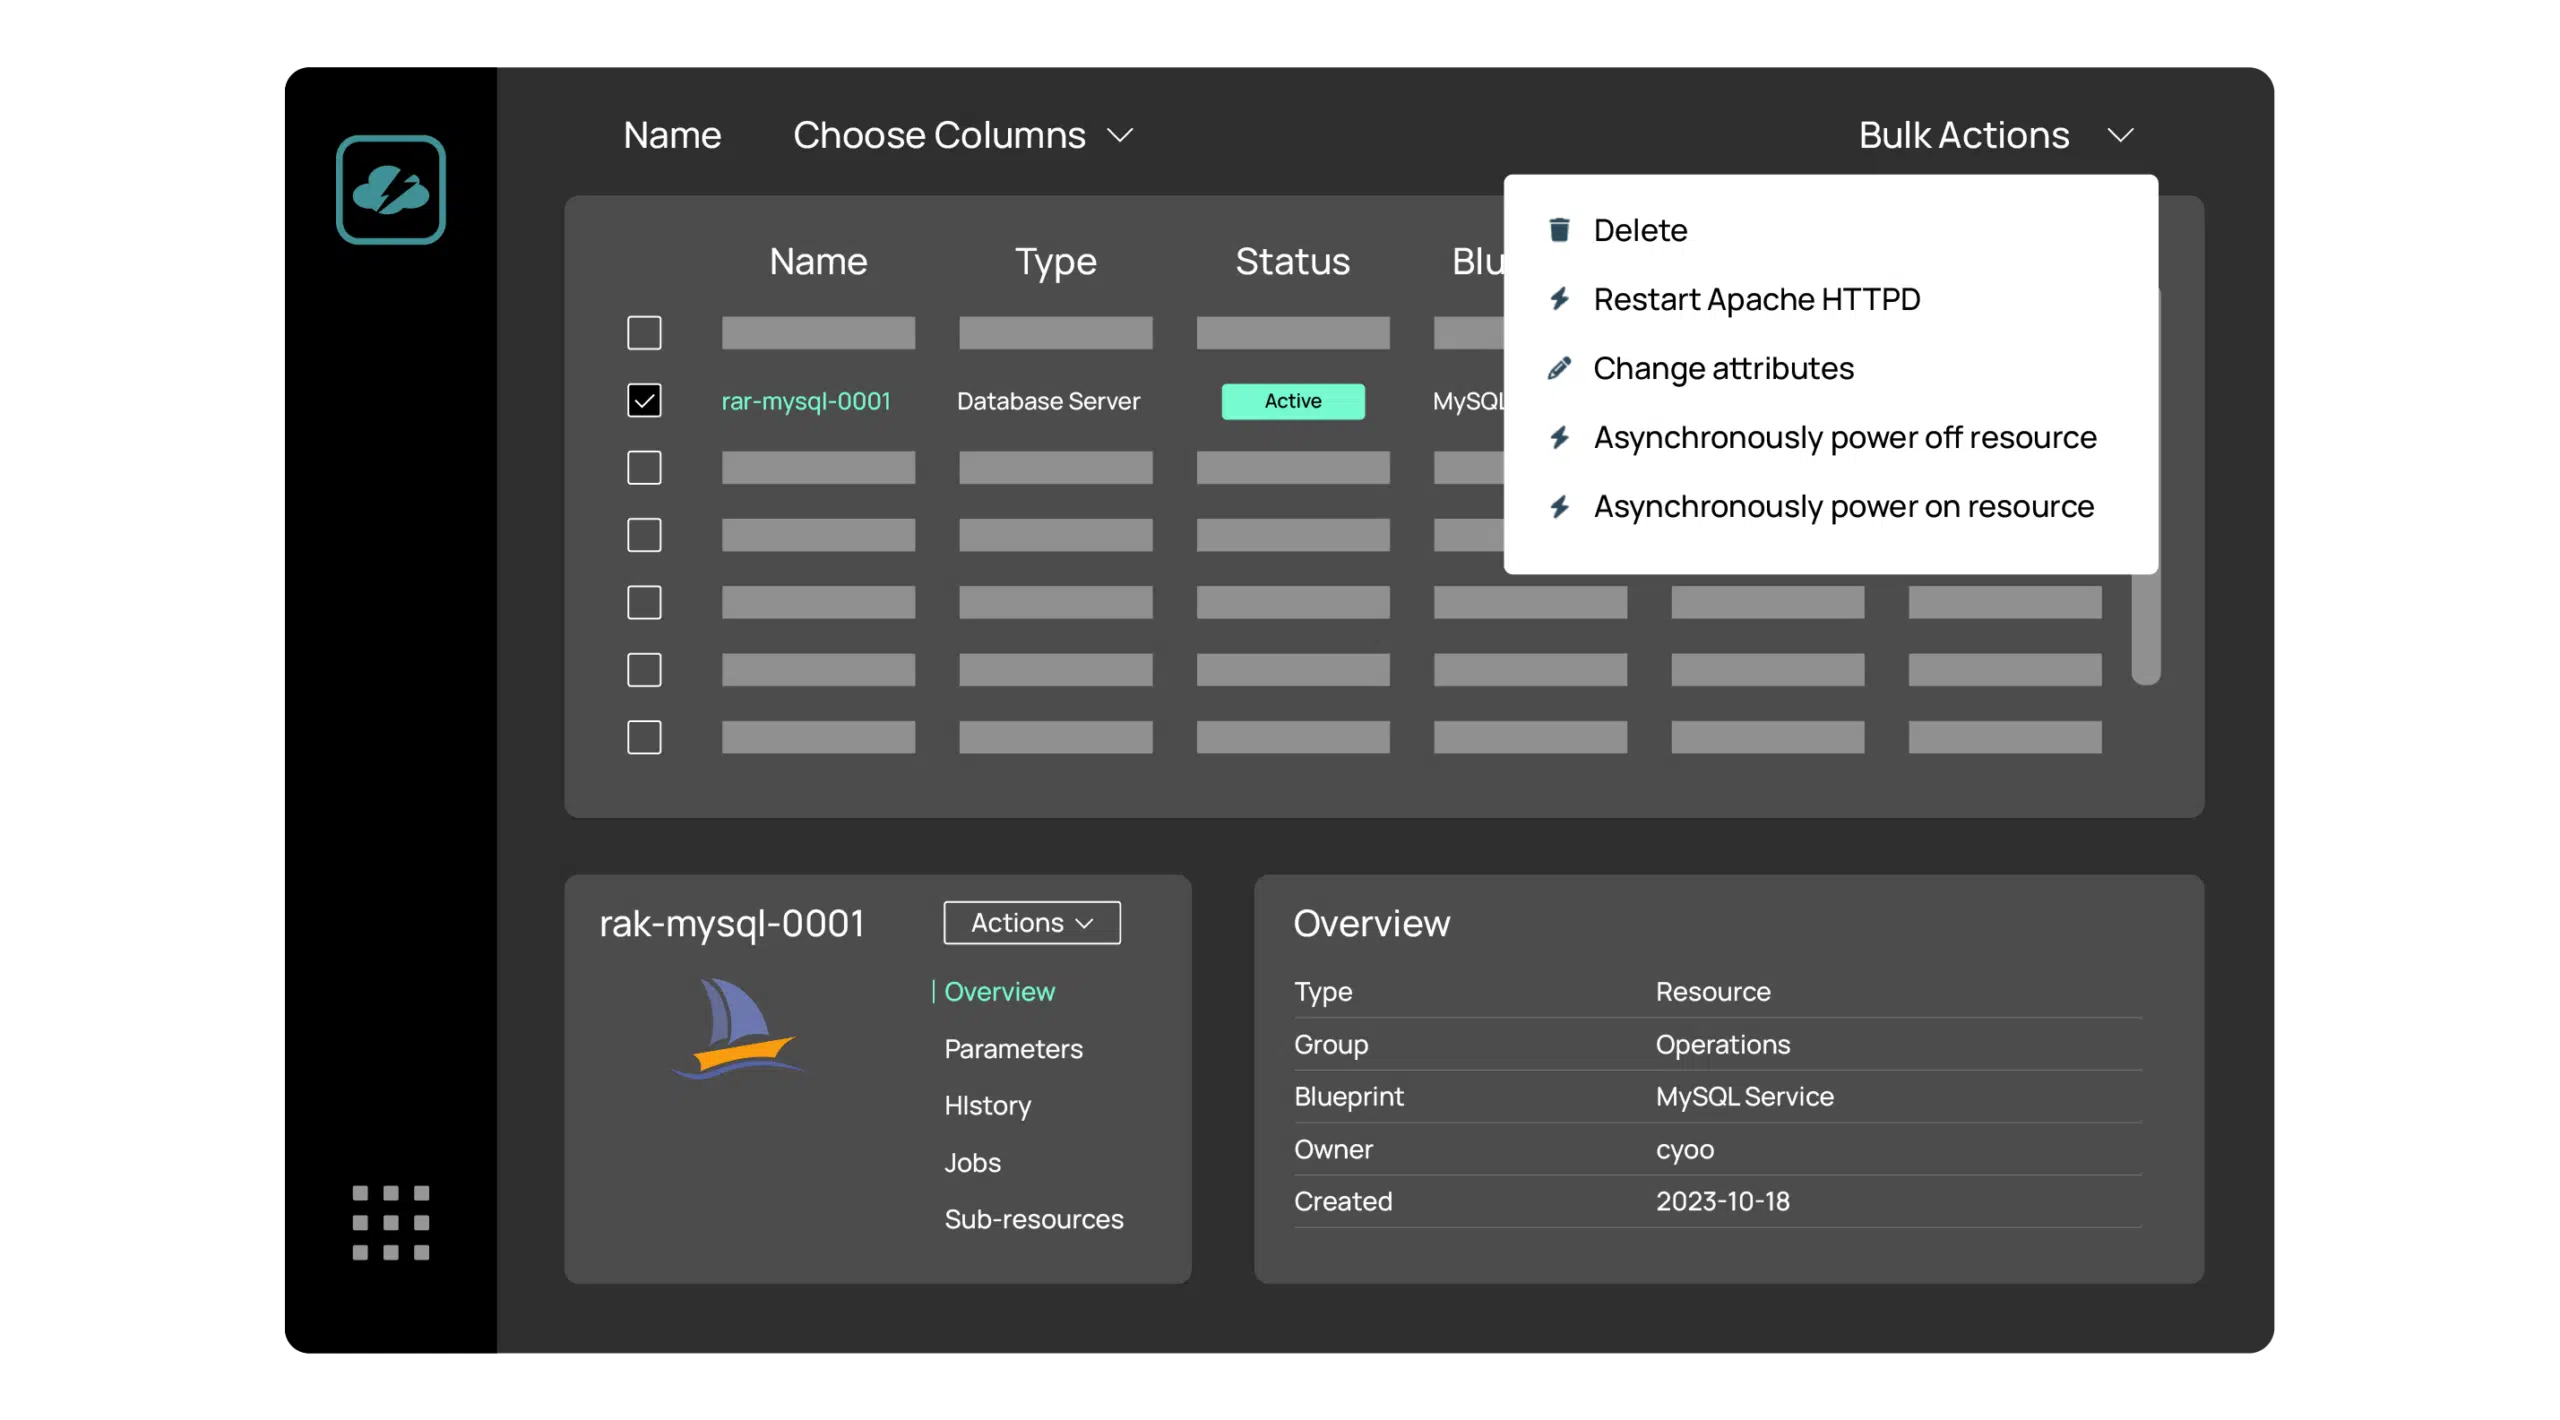Toggle the first empty row checkbox

click(645, 331)
